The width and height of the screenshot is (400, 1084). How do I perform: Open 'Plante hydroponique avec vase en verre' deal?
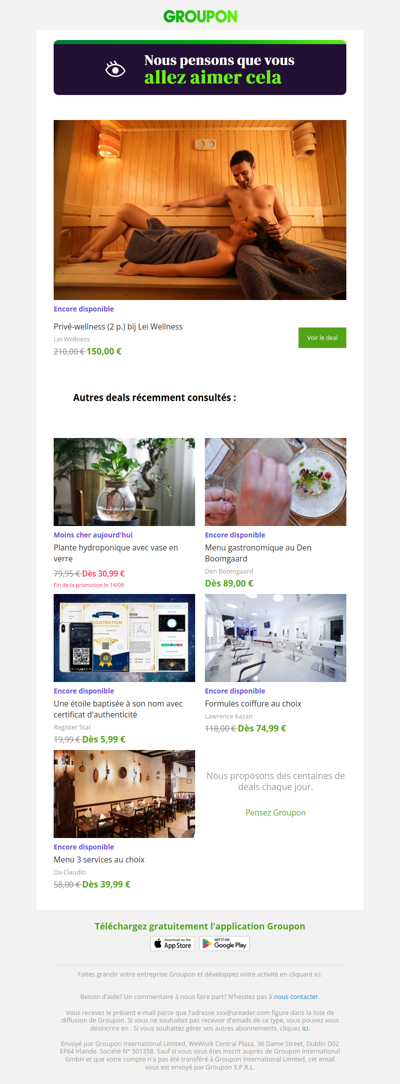point(116,553)
